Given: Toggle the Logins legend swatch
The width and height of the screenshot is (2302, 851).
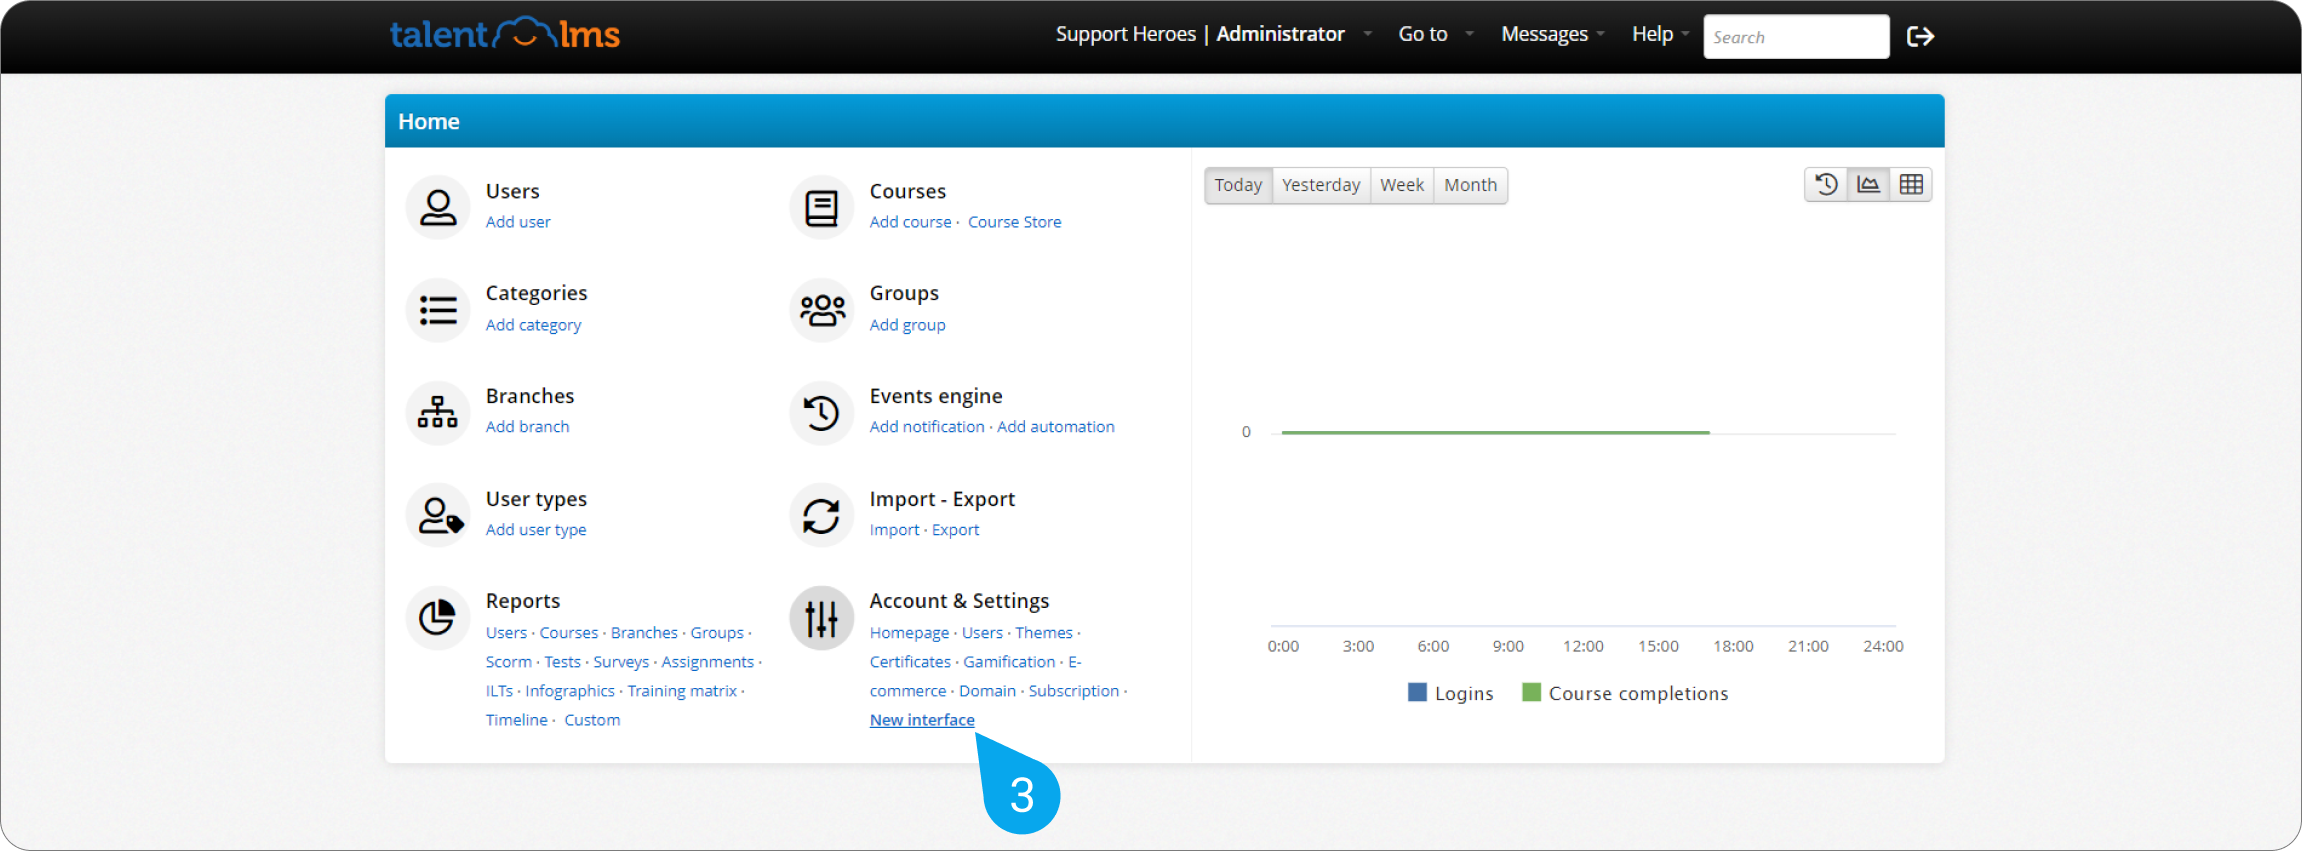Looking at the screenshot, I should (1417, 692).
